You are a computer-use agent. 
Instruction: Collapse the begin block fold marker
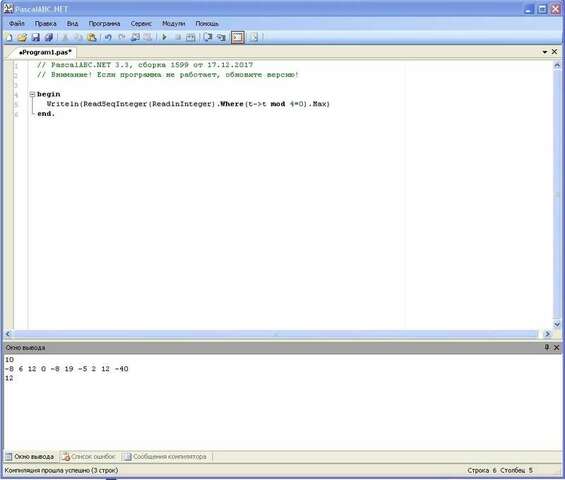tap(32, 94)
